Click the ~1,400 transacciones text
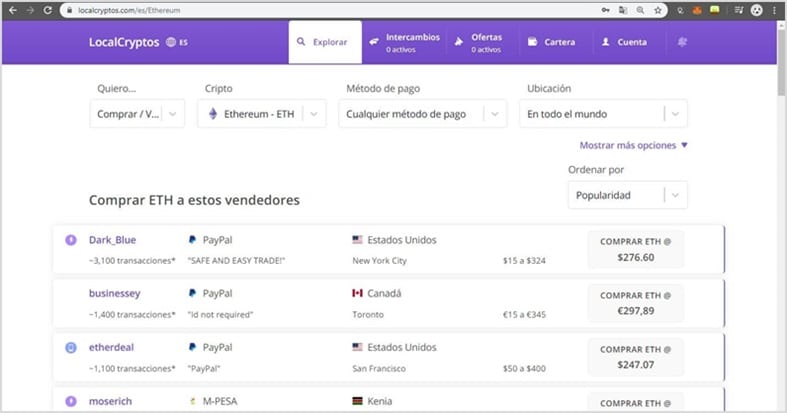This screenshot has height=413, width=787. (132, 315)
